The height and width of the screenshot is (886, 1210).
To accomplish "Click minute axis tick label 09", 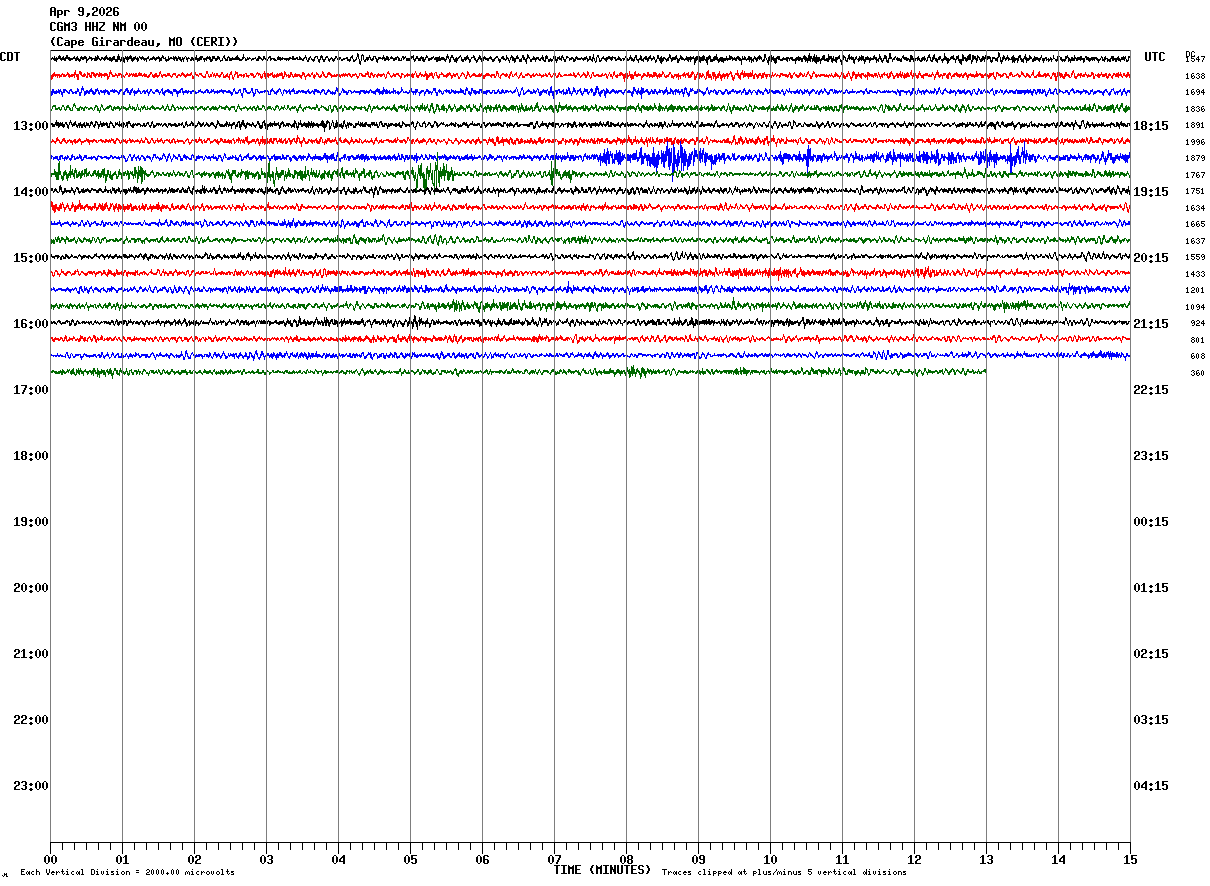I will coord(698,860).
